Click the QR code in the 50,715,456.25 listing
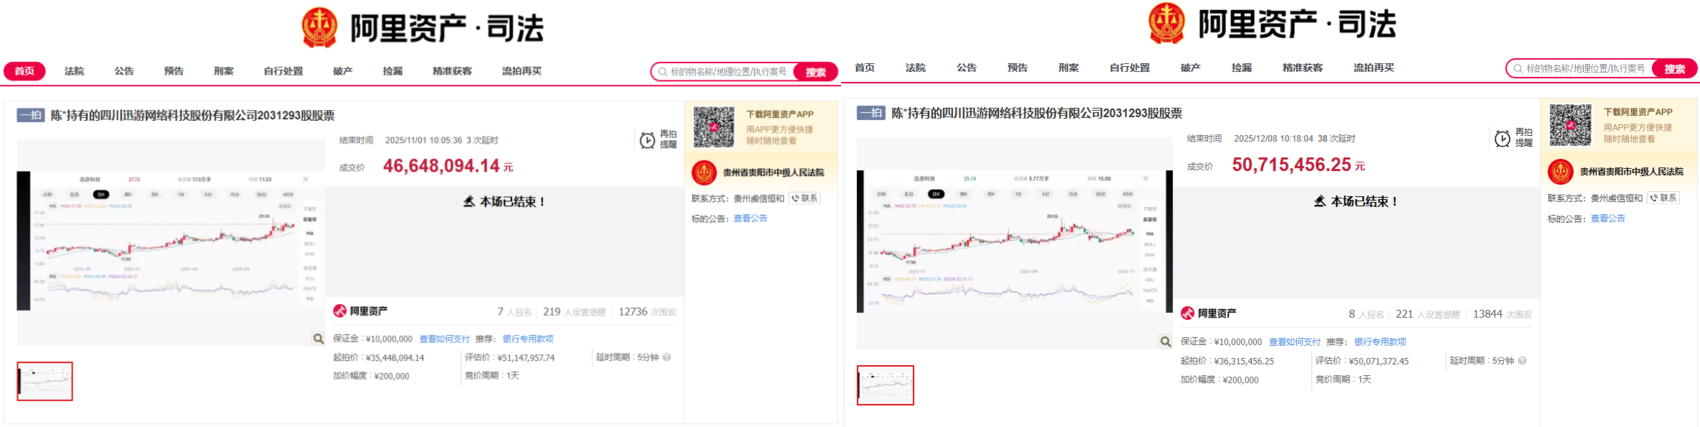 pos(1570,125)
